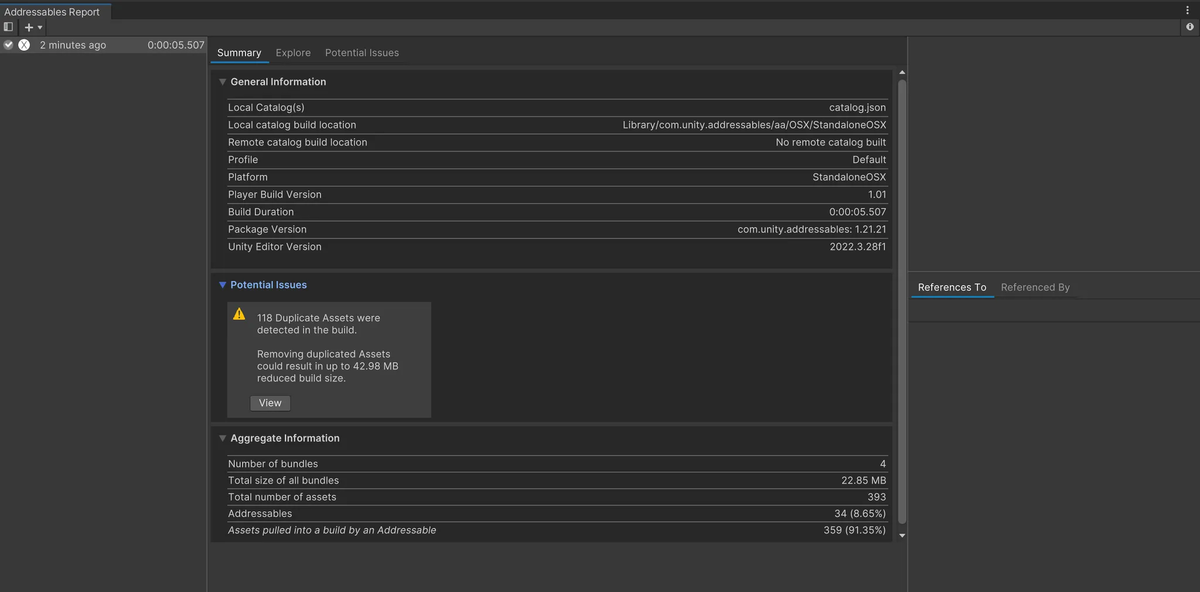The width and height of the screenshot is (1200, 592).
Task: Click the 'Number of bundles' label
Action: [273, 464]
